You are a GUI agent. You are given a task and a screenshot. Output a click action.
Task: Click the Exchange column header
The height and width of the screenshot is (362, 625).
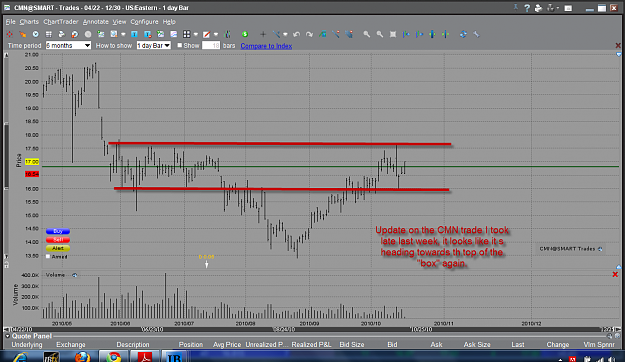pyautogui.click(x=71, y=344)
